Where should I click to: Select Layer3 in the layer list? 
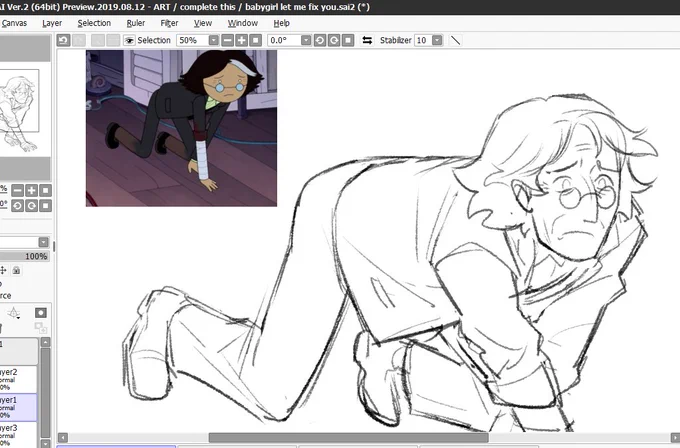pos(19,435)
